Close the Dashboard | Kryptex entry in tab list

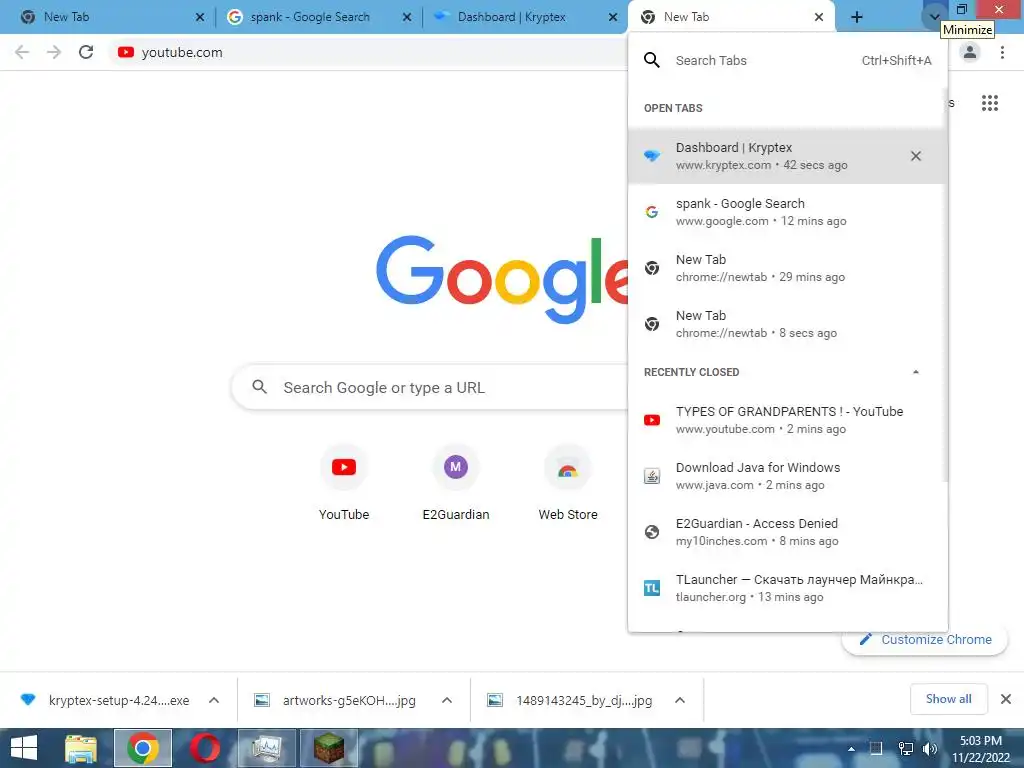coord(916,156)
